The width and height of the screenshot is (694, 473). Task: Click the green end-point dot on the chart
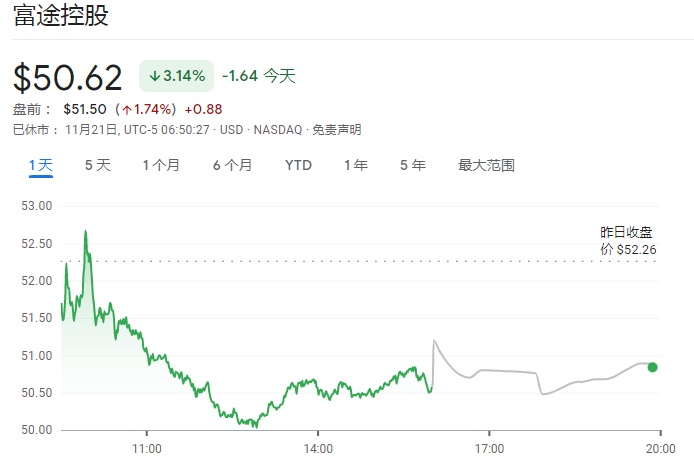(x=652, y=367)
